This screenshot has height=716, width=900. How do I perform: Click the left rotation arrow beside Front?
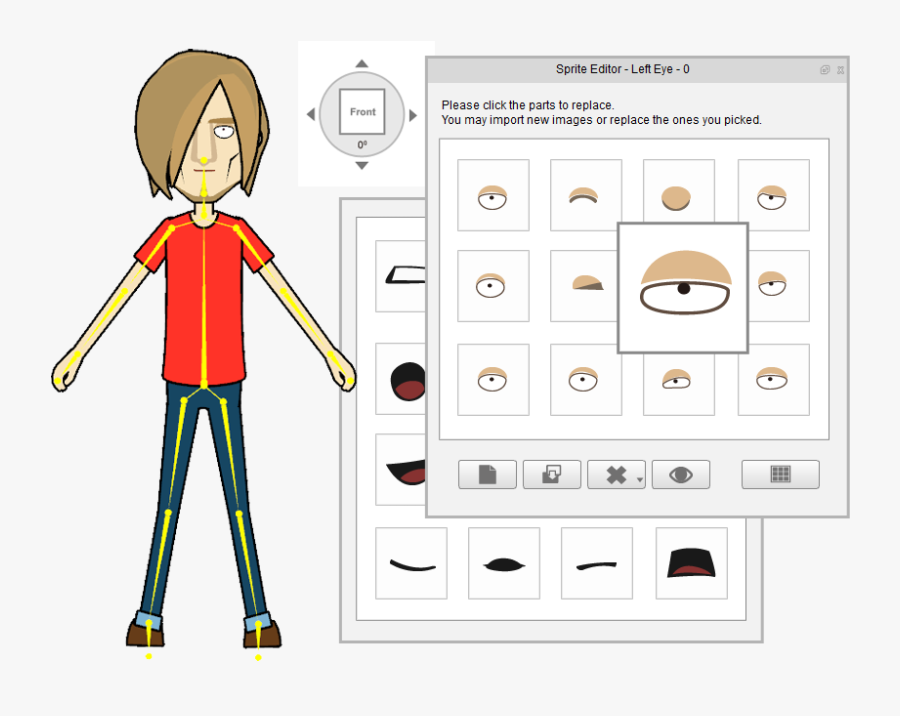click(311, 114)
